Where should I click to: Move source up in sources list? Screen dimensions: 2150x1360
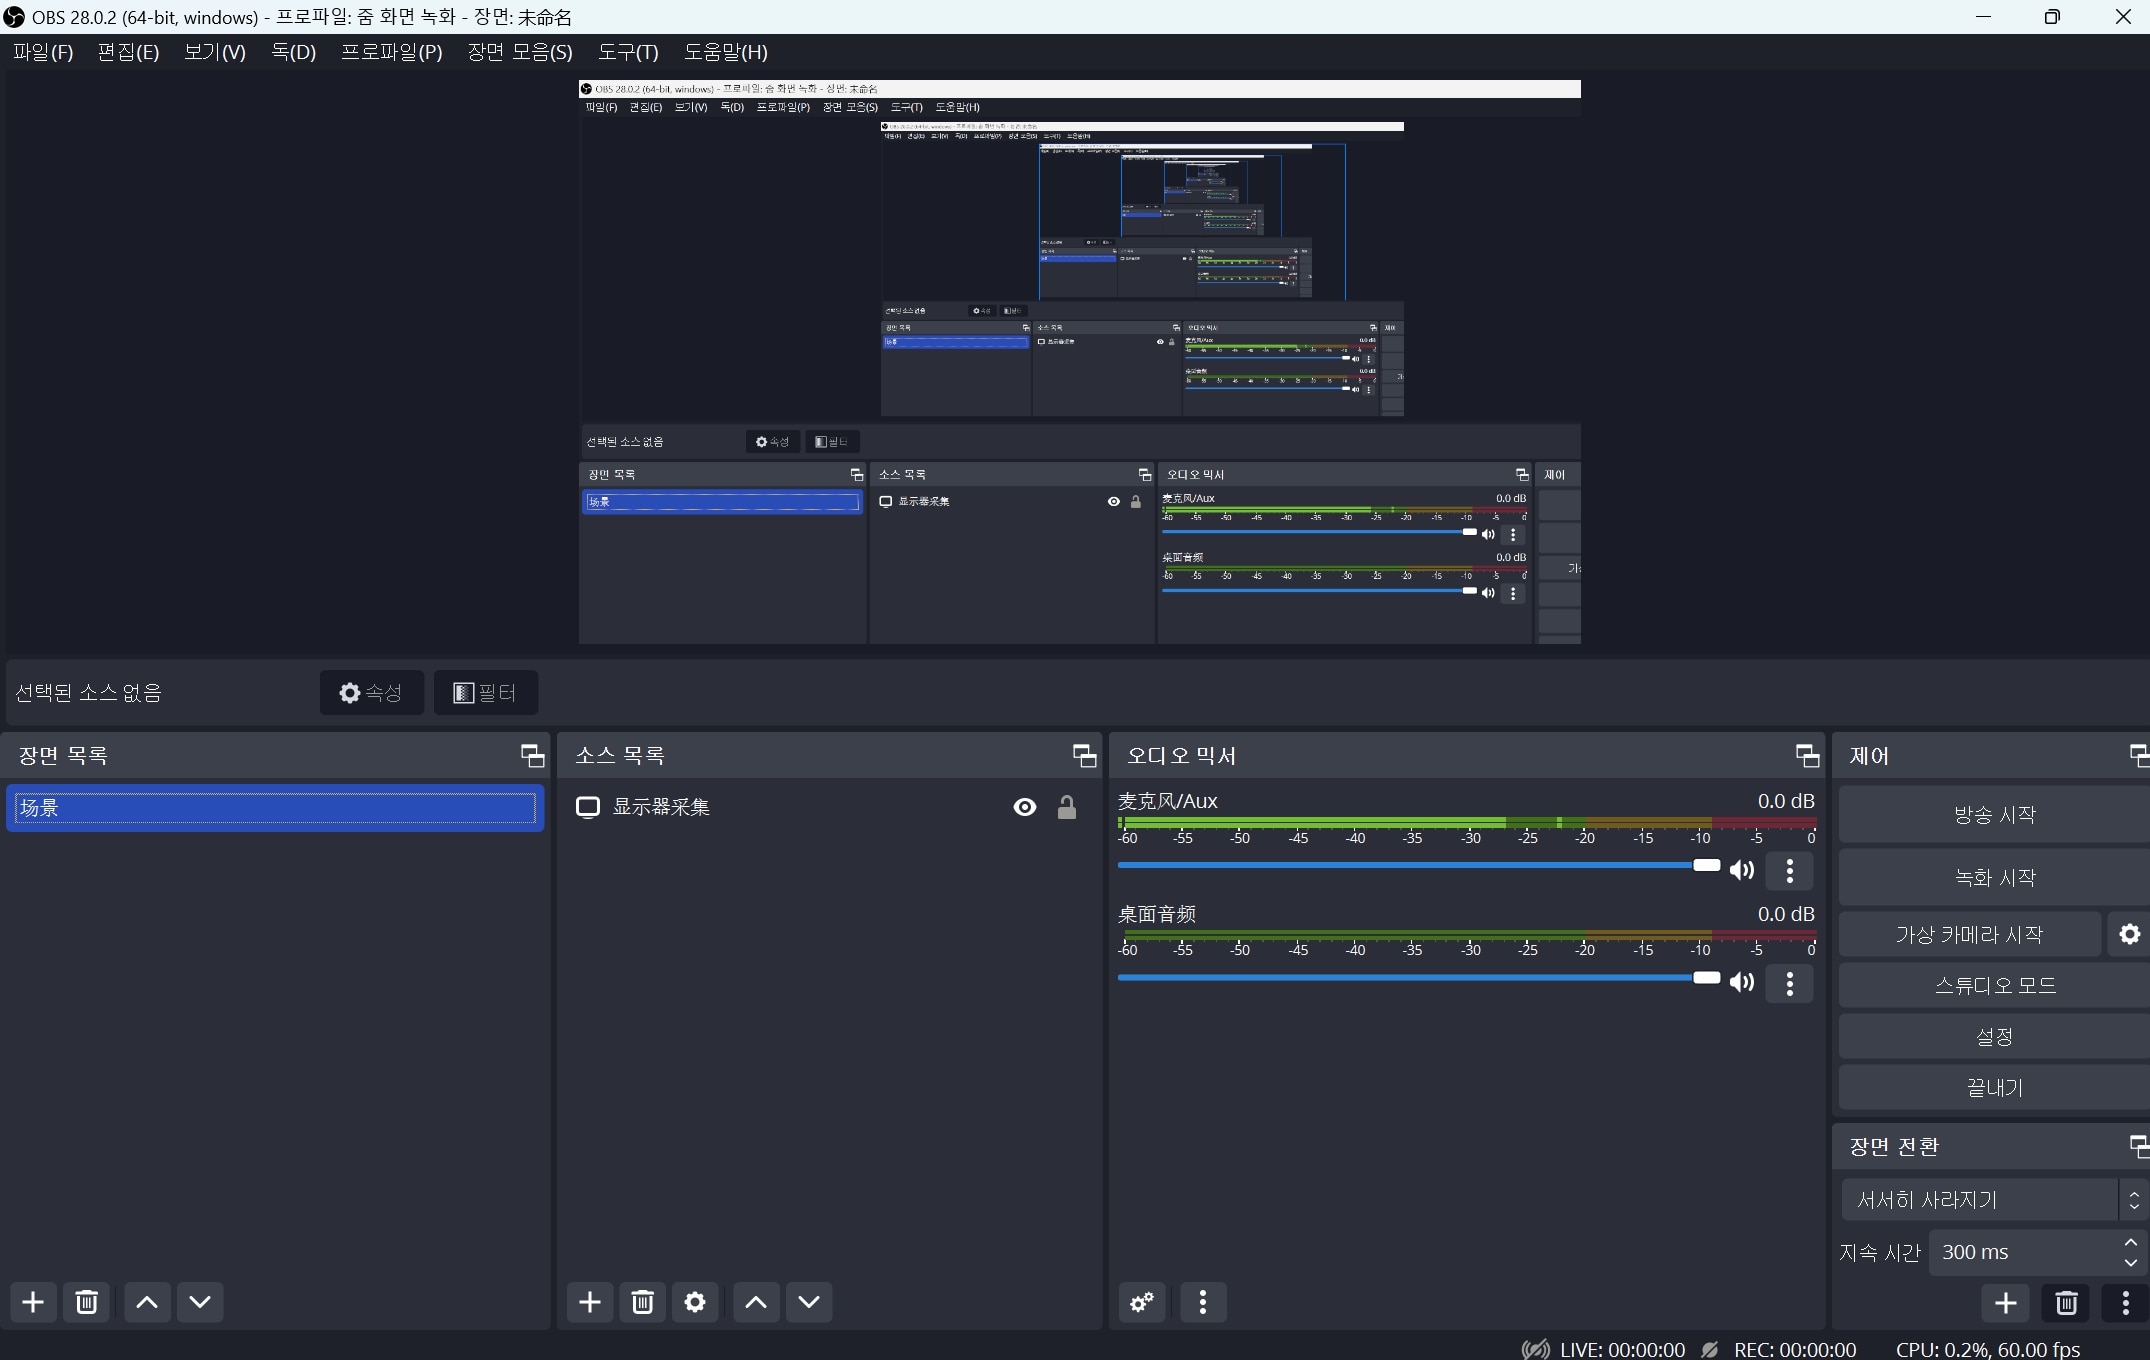pyautogui.click(x=756, y=1302)
